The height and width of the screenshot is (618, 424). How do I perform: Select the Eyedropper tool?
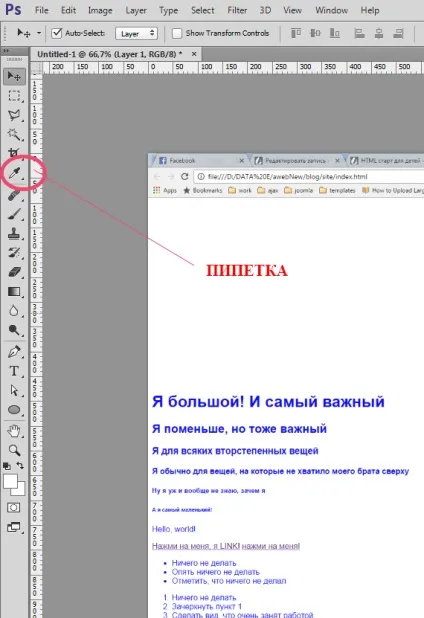click(14, 173)
